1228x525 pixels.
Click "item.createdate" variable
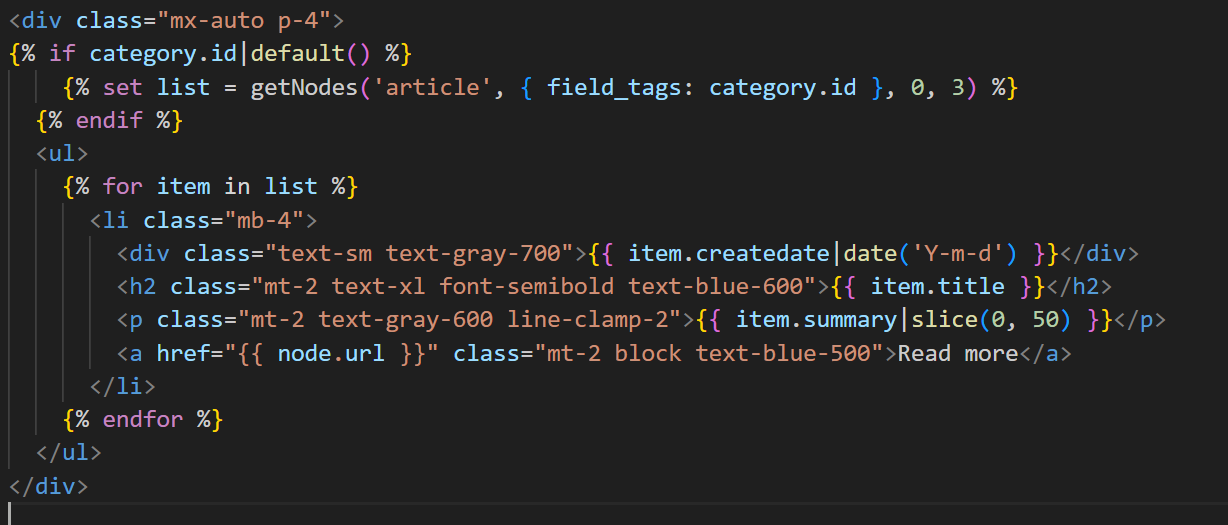point(729,253)
